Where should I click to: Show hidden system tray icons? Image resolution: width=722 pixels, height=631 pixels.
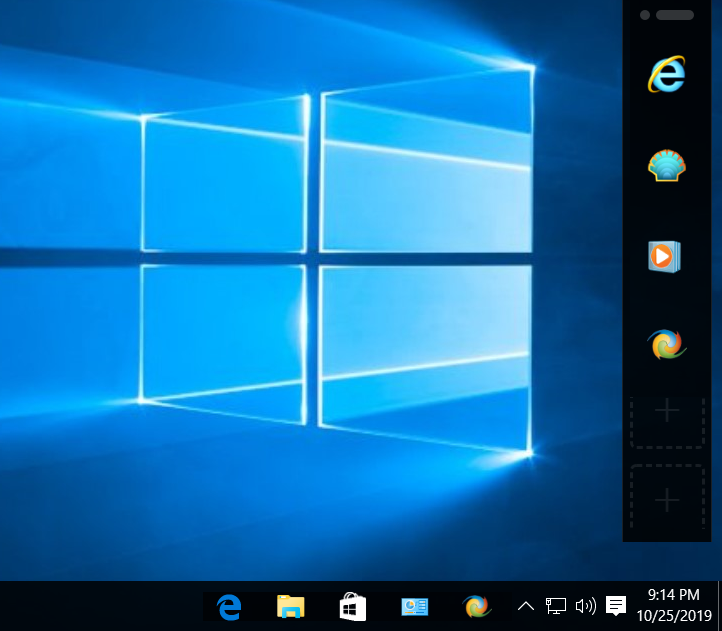[526, 606]
